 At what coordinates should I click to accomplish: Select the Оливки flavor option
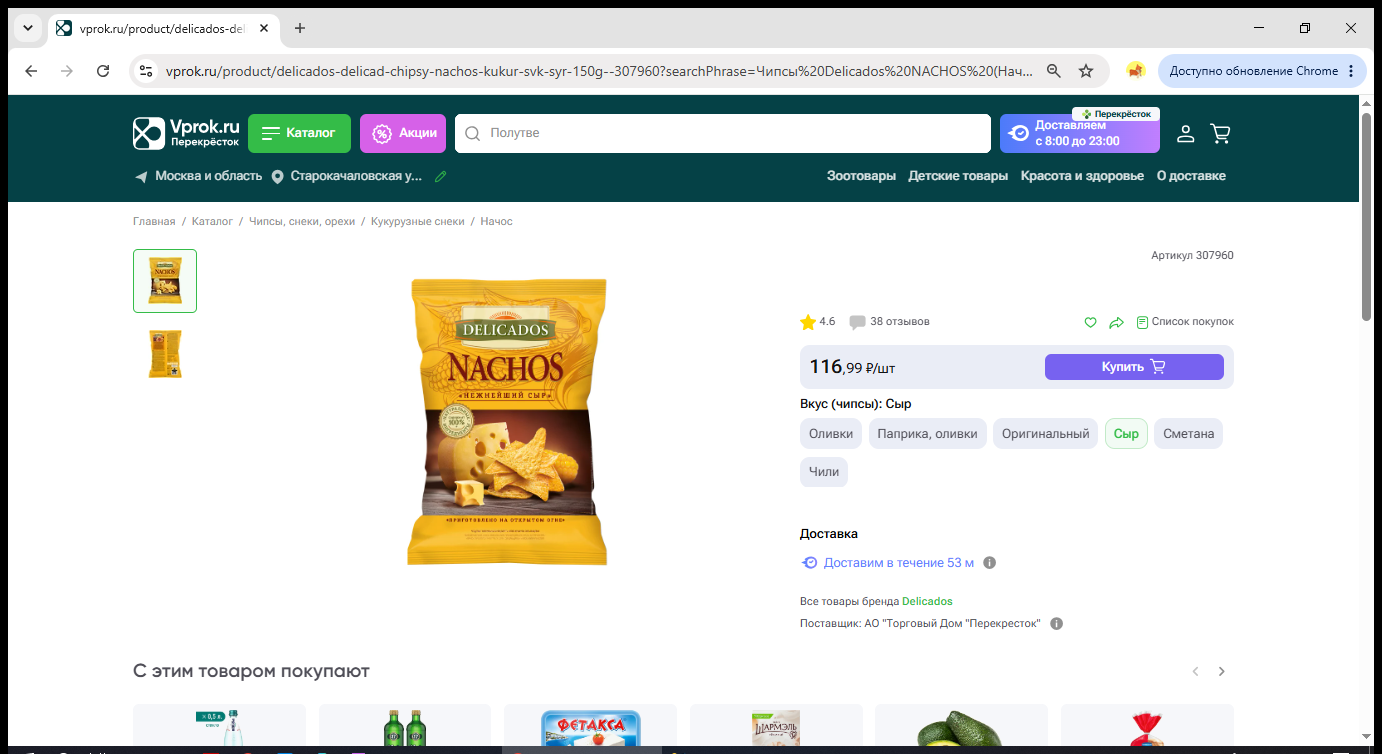pos(831,434)
